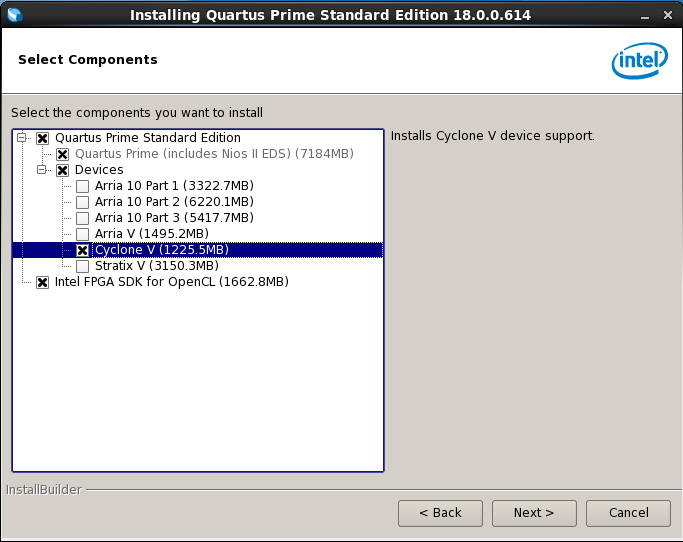
Task: Select 'Arria 10 Part 1 (3322.7MB)' row text
Action: pos(174,186)
